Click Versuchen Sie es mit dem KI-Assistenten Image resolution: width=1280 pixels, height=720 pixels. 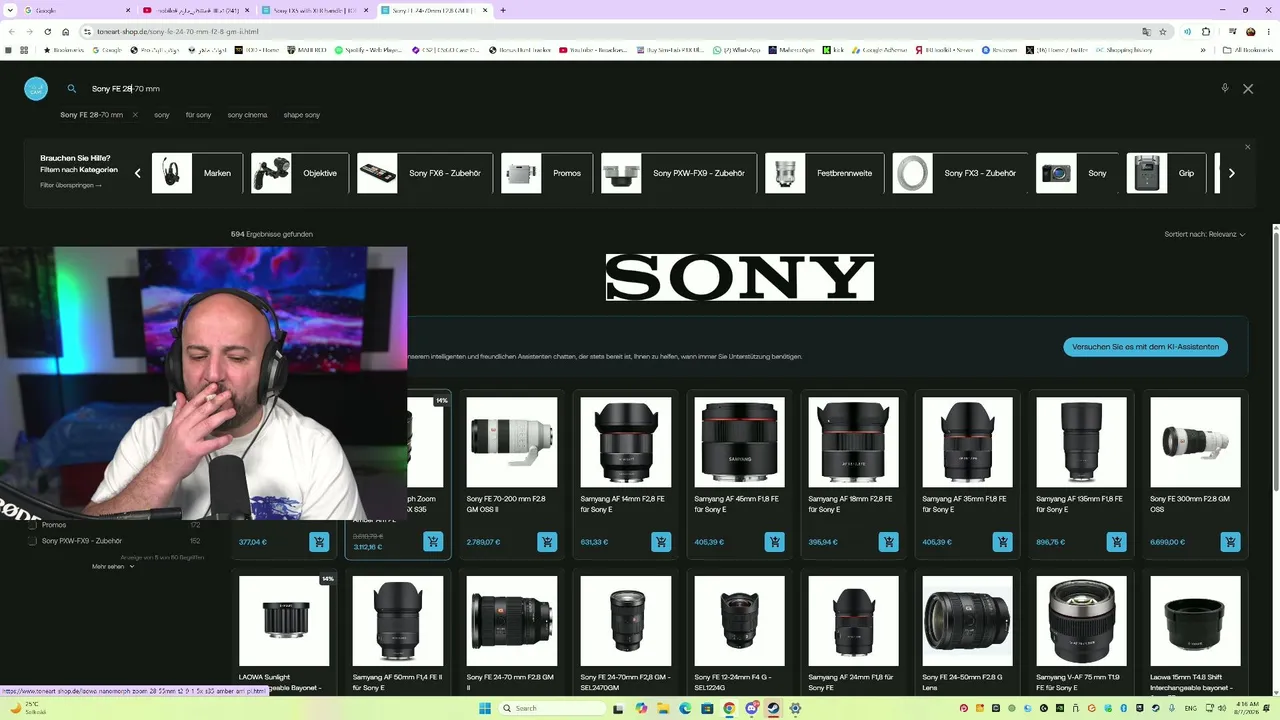click(1145, 347)
